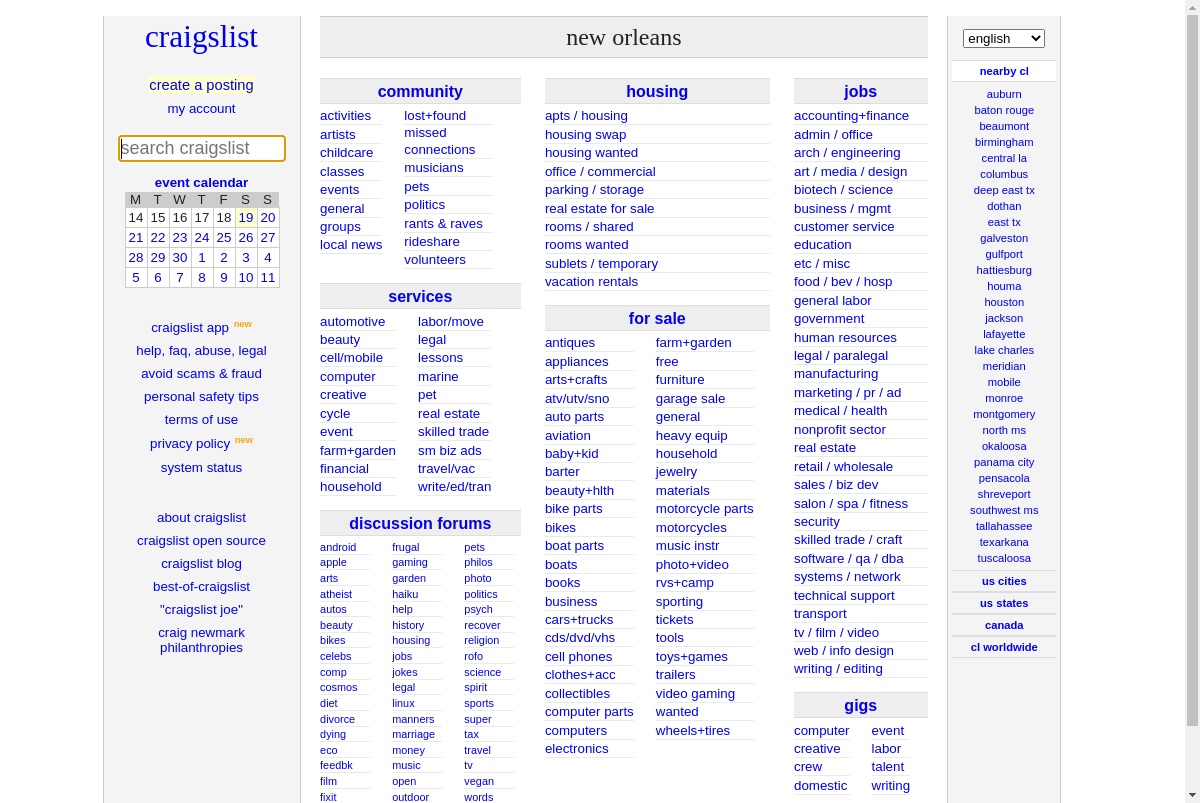Image resolution: width=1200 pixels, height=803 pixels.
Task: Open craig newmark philanthropies link
Action: [201, 640]
